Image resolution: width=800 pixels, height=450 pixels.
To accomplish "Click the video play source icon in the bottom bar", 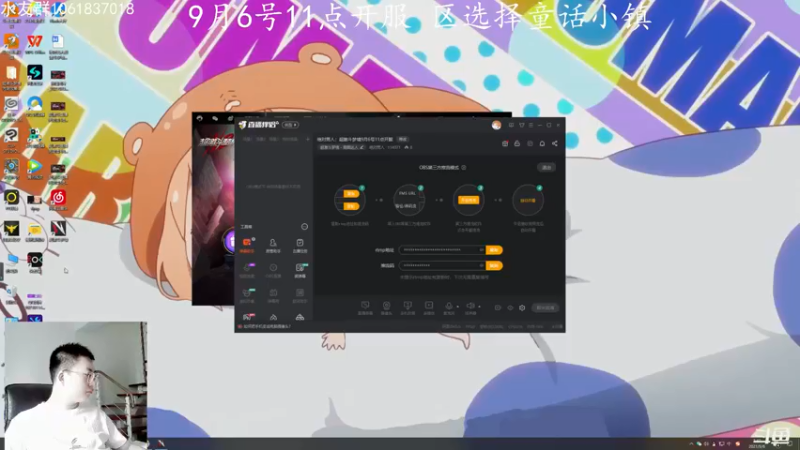I will point(429,307).
